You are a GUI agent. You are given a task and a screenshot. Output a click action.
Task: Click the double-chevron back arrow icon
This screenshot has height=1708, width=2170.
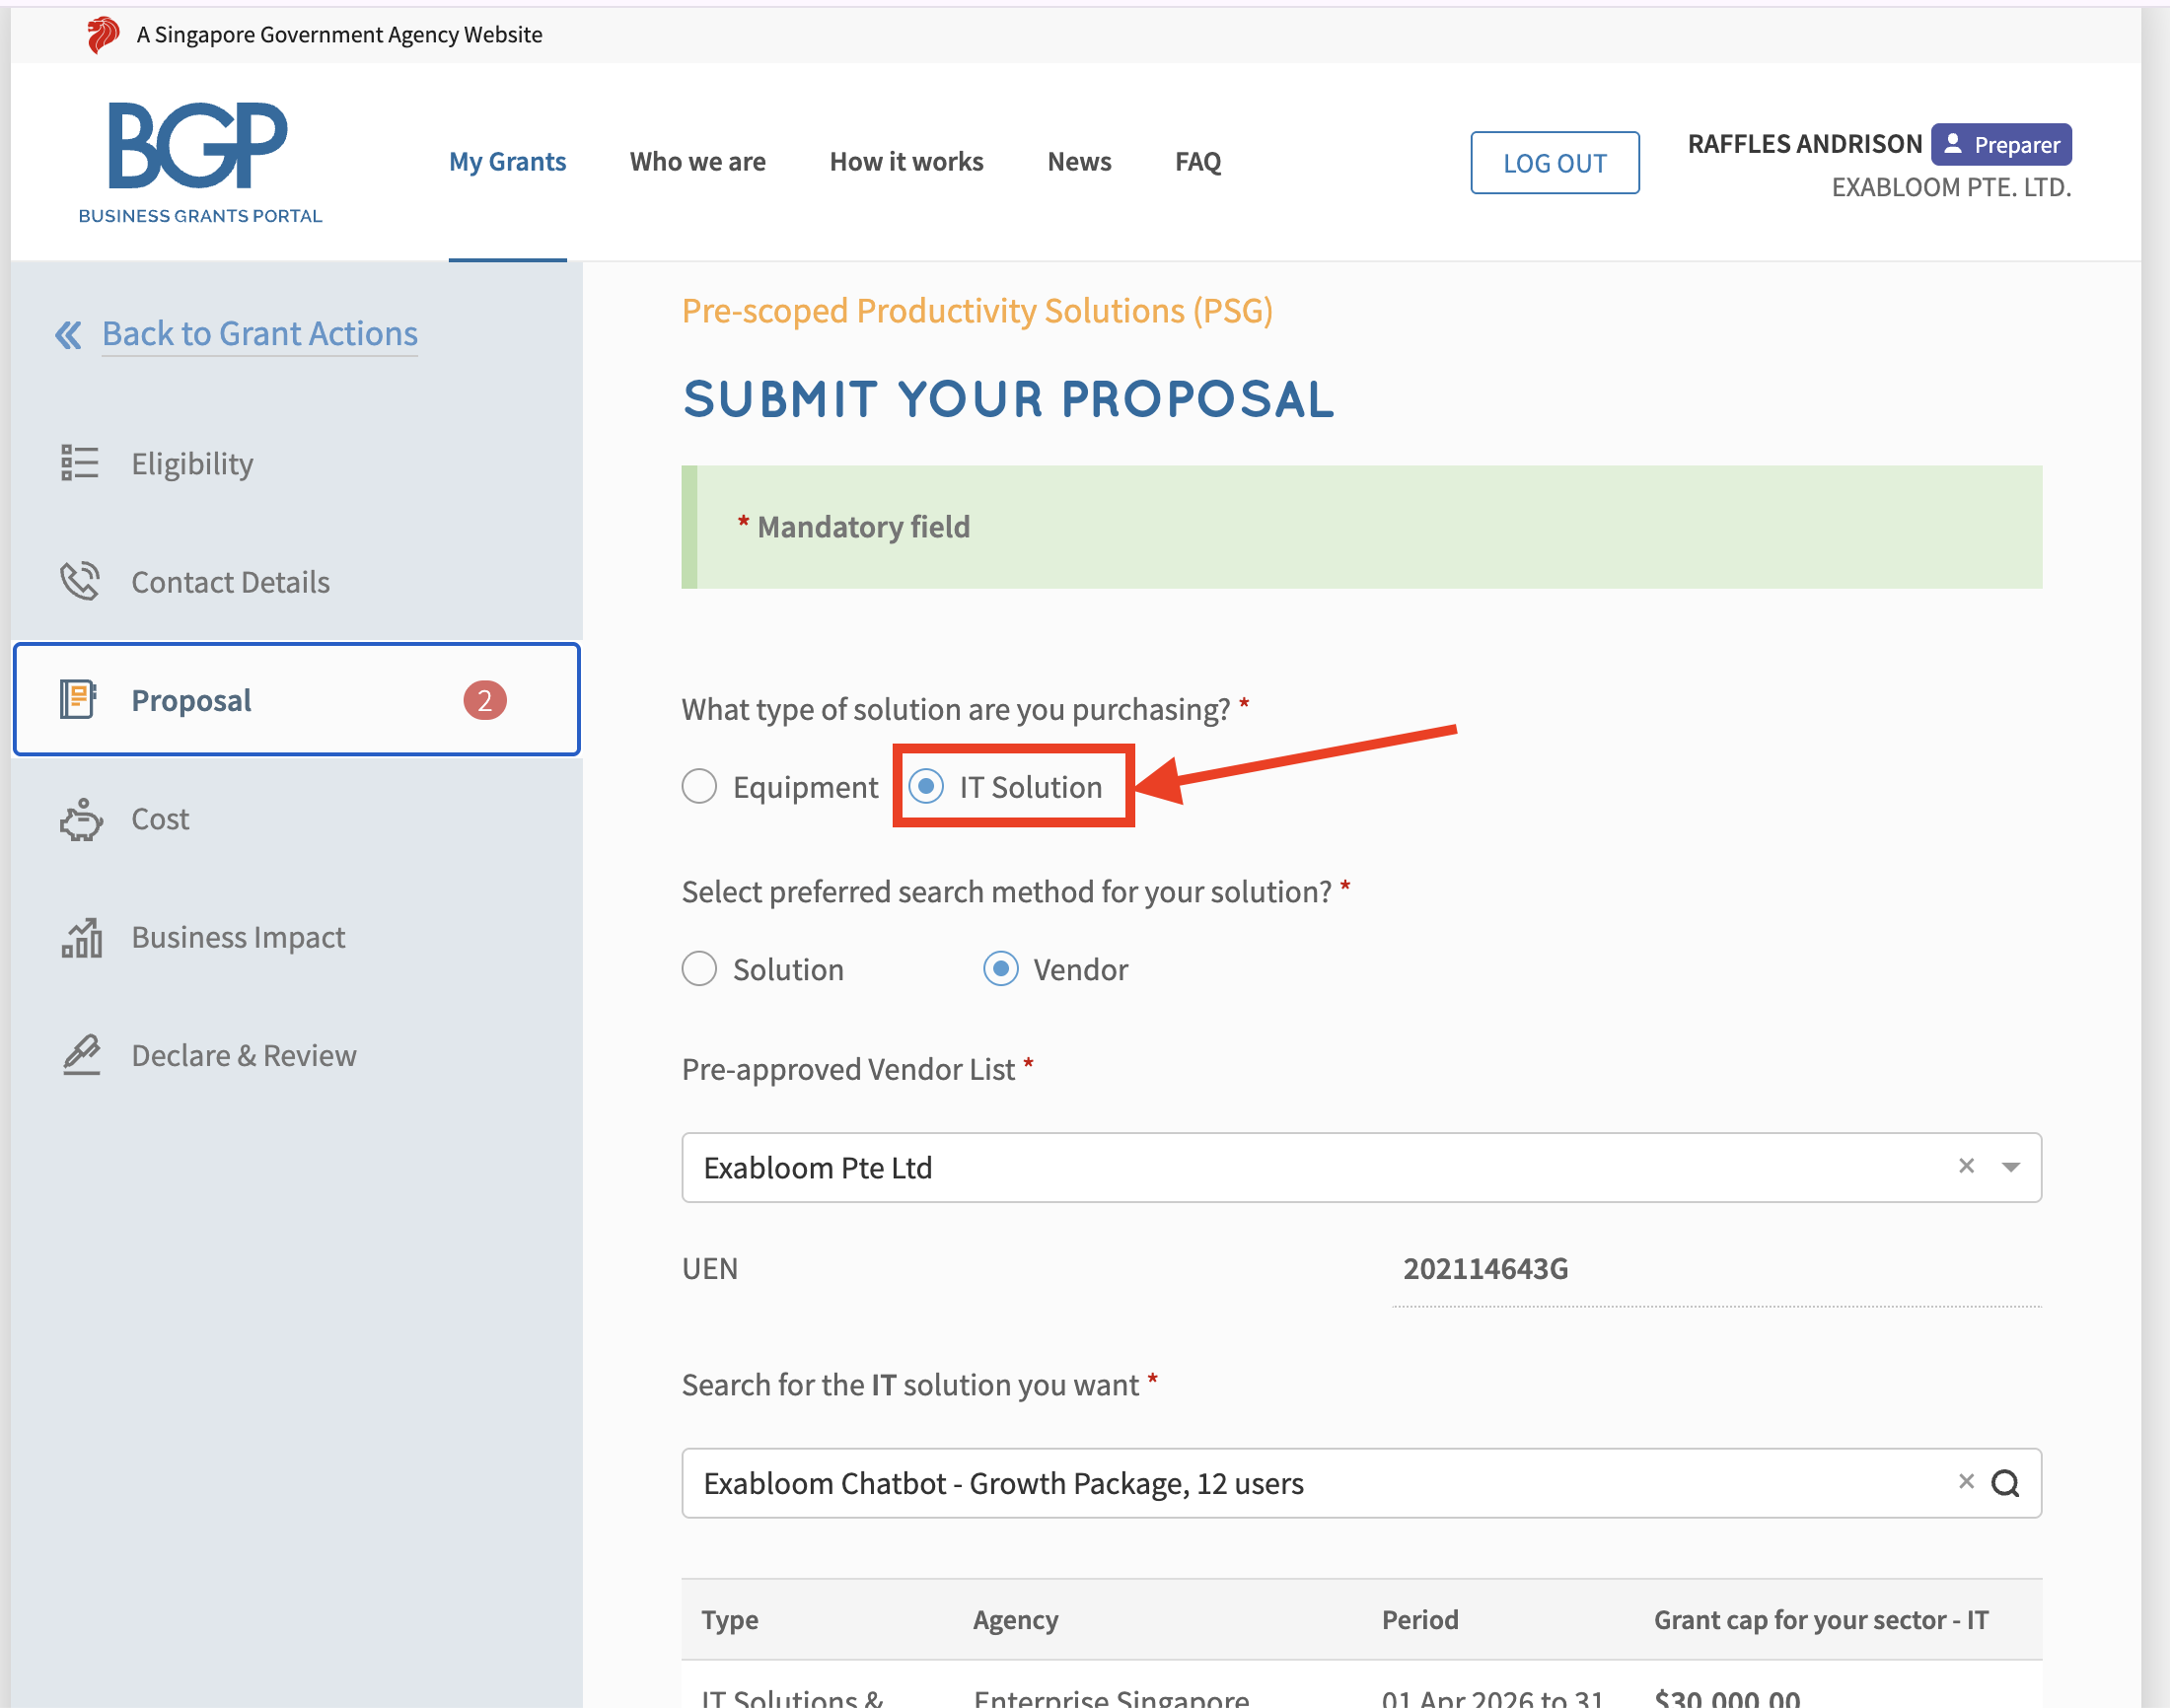(68, 335)
